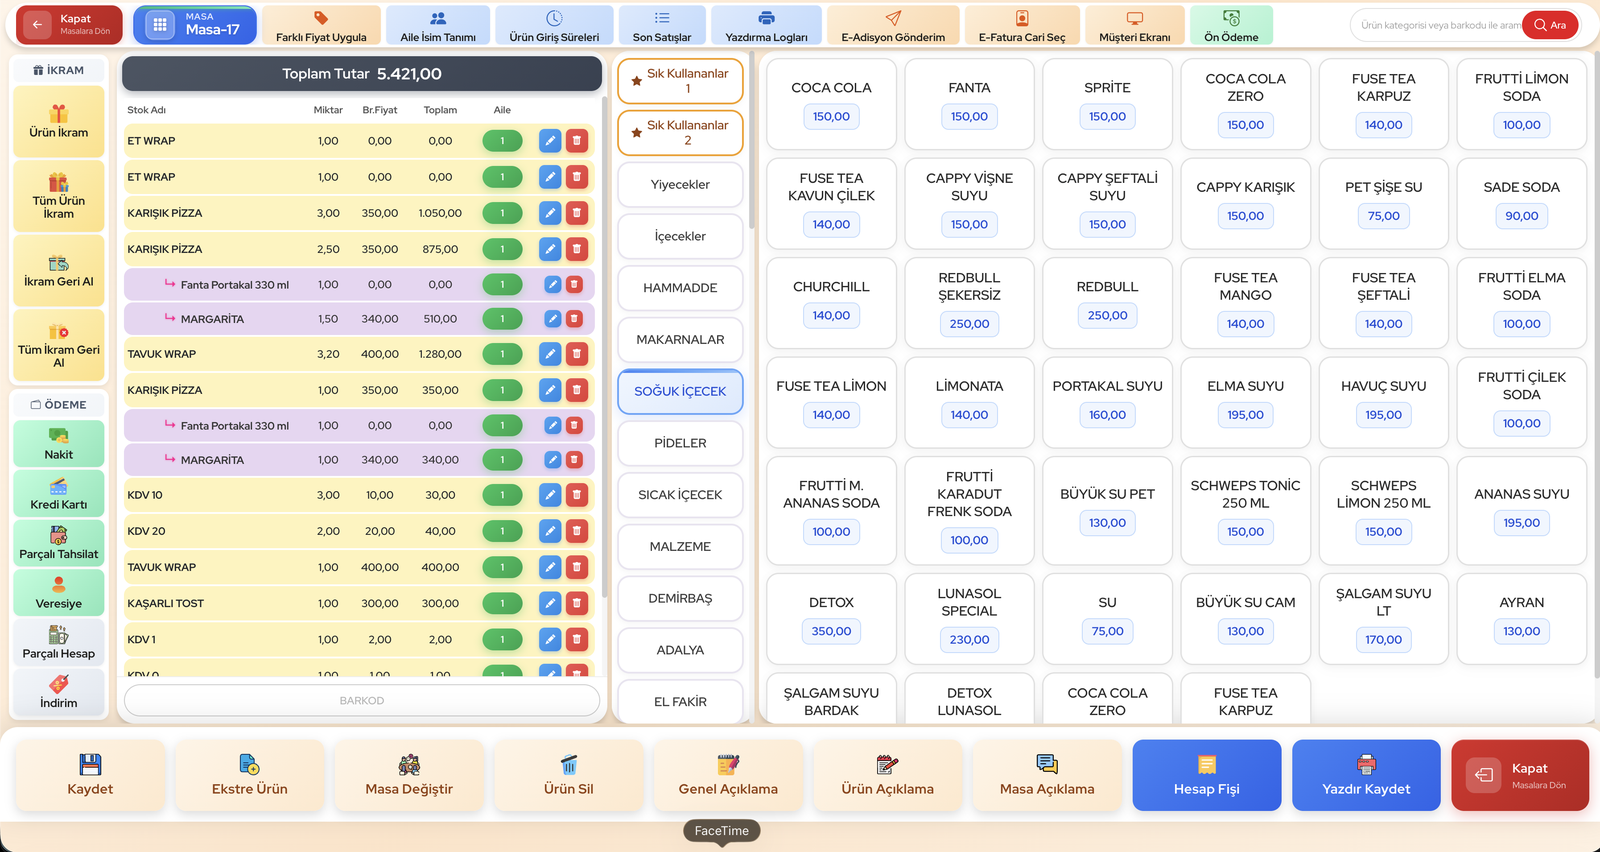The width and height of the screenshot is (1600, 852).
Task: Toggle the green Aile switch for KDV 10
Action: (502, 495)
